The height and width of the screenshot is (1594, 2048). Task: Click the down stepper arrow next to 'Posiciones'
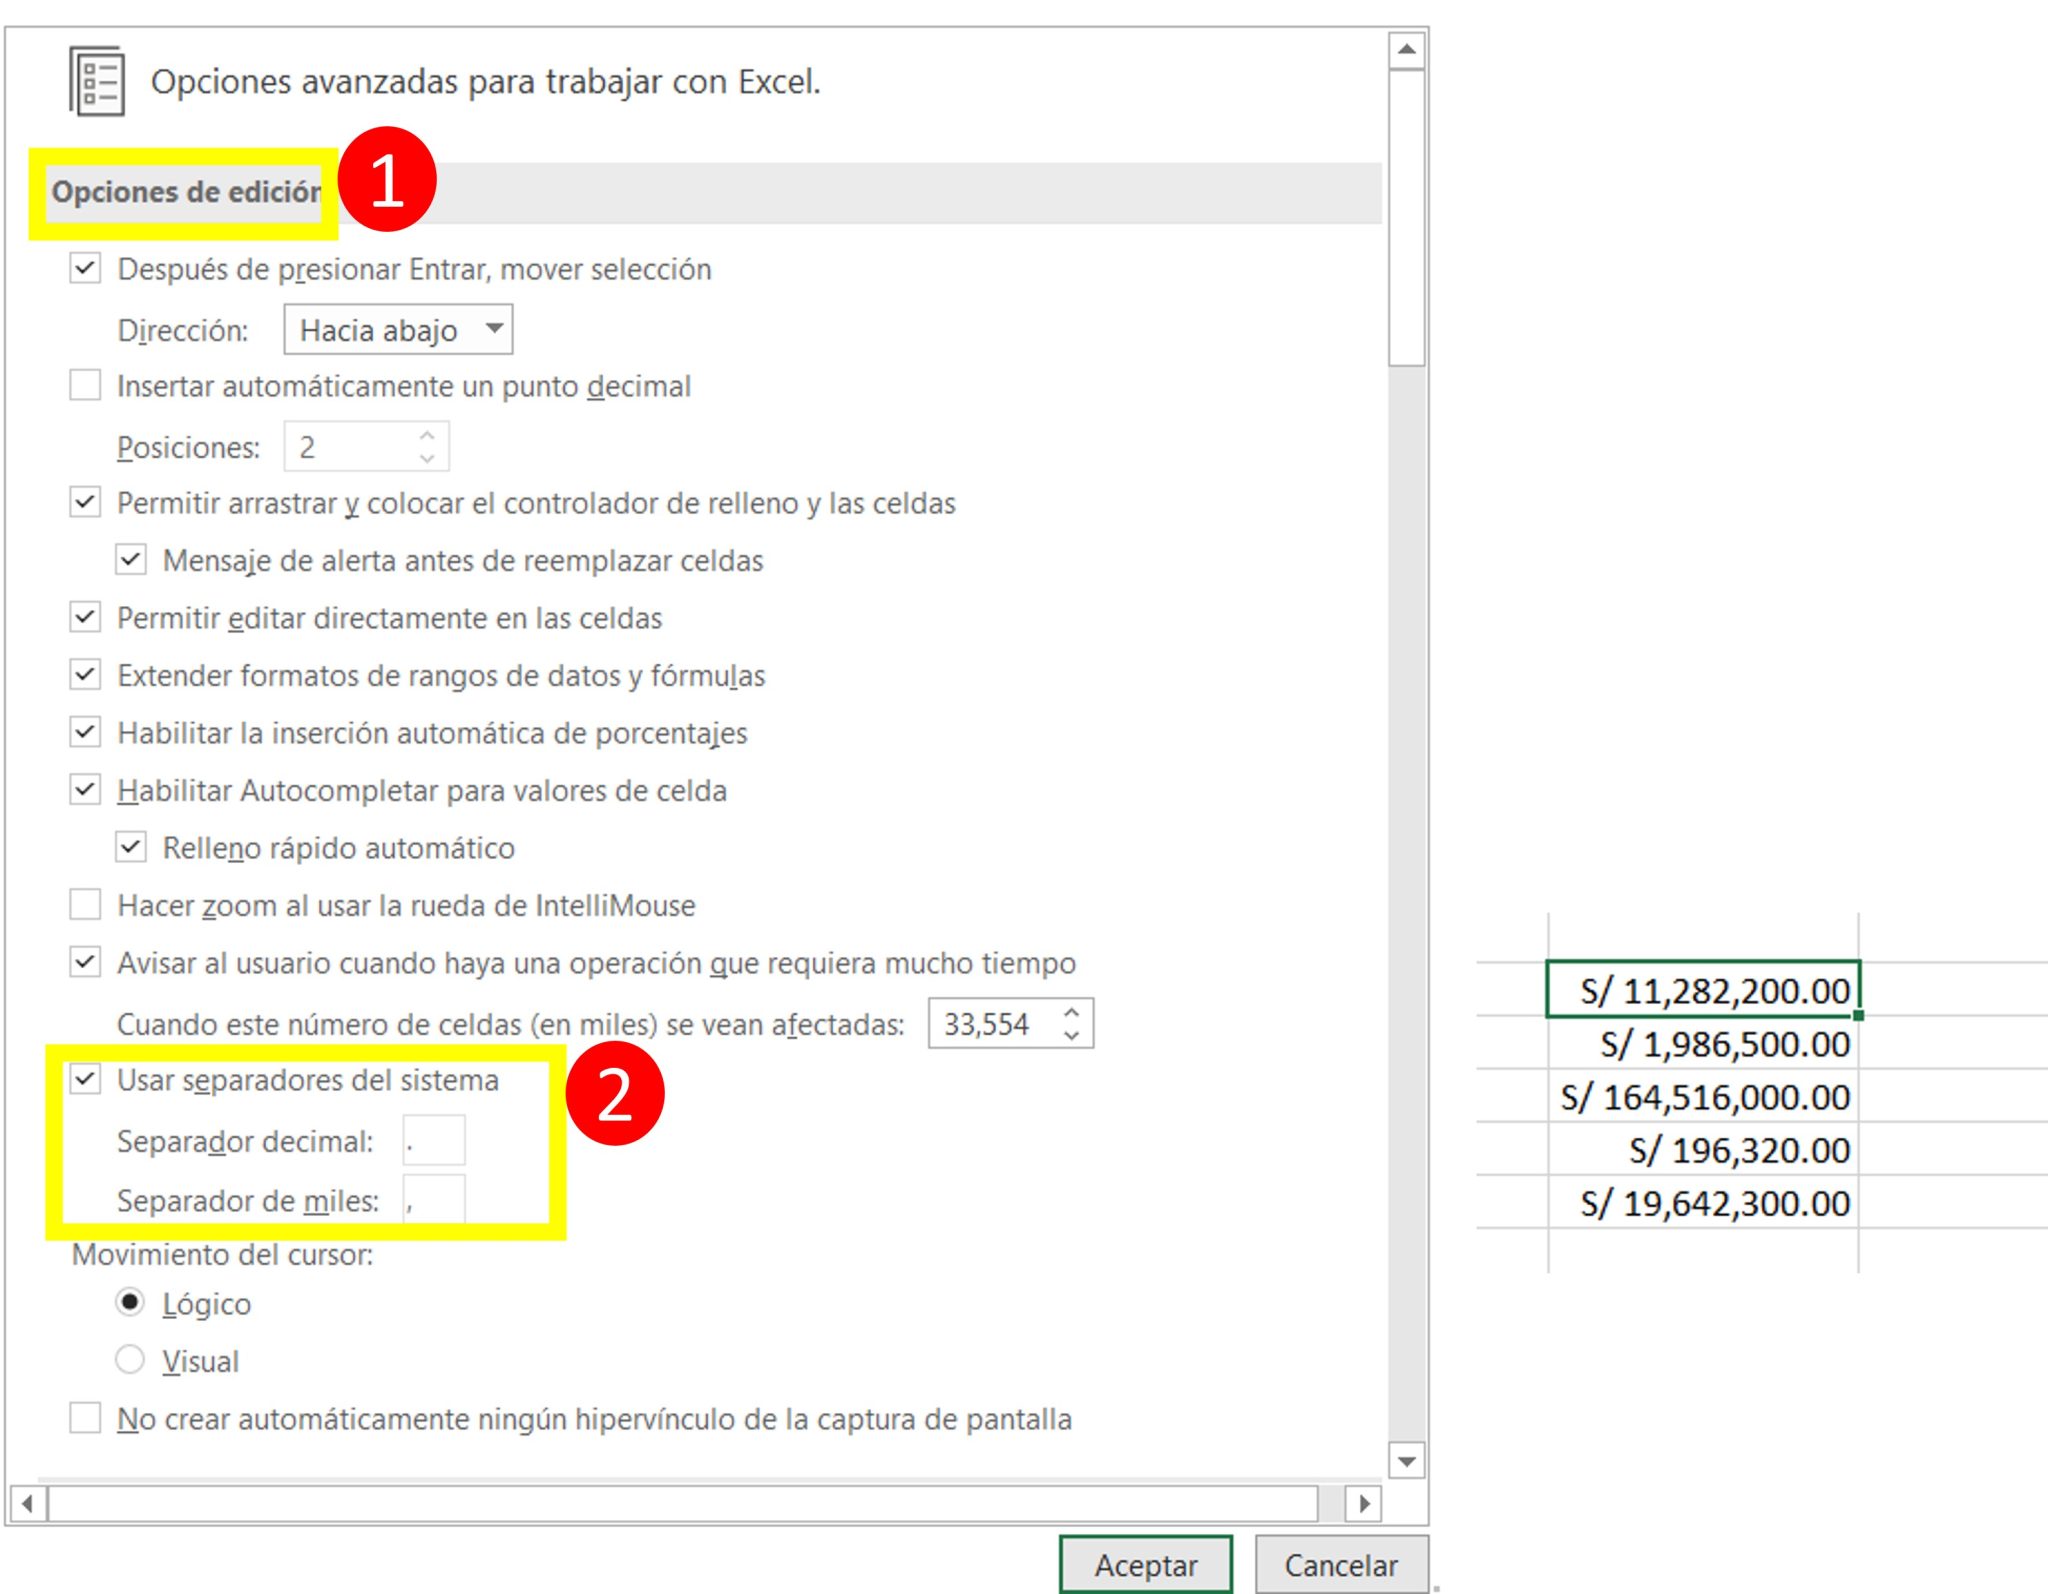click(428, 456)
